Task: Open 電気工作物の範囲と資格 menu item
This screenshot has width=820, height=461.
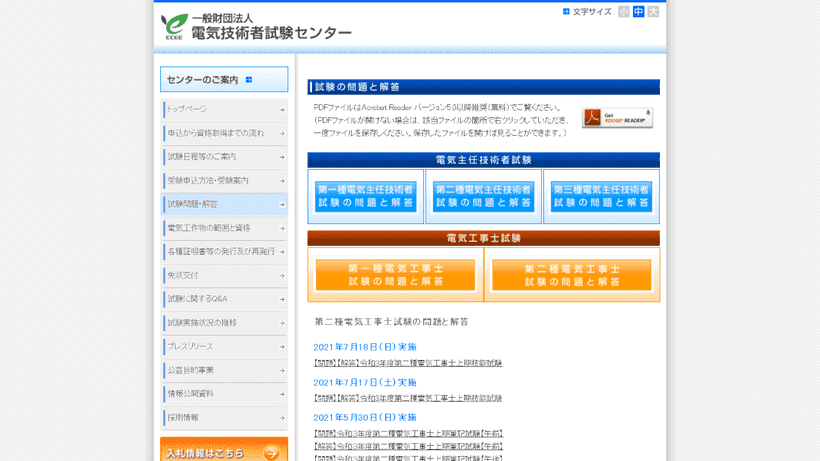Action: point(224,228)
